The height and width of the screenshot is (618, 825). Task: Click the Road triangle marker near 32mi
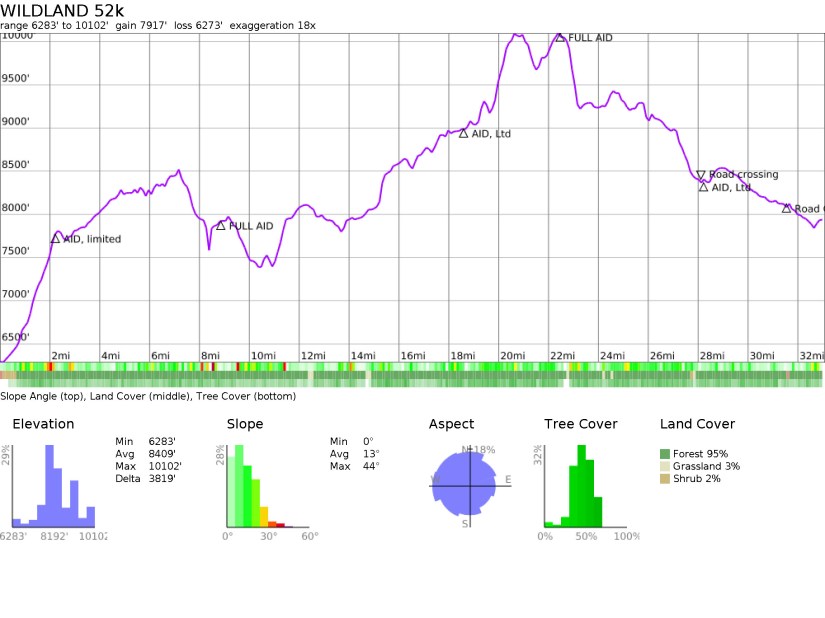(x=787, y=208)
